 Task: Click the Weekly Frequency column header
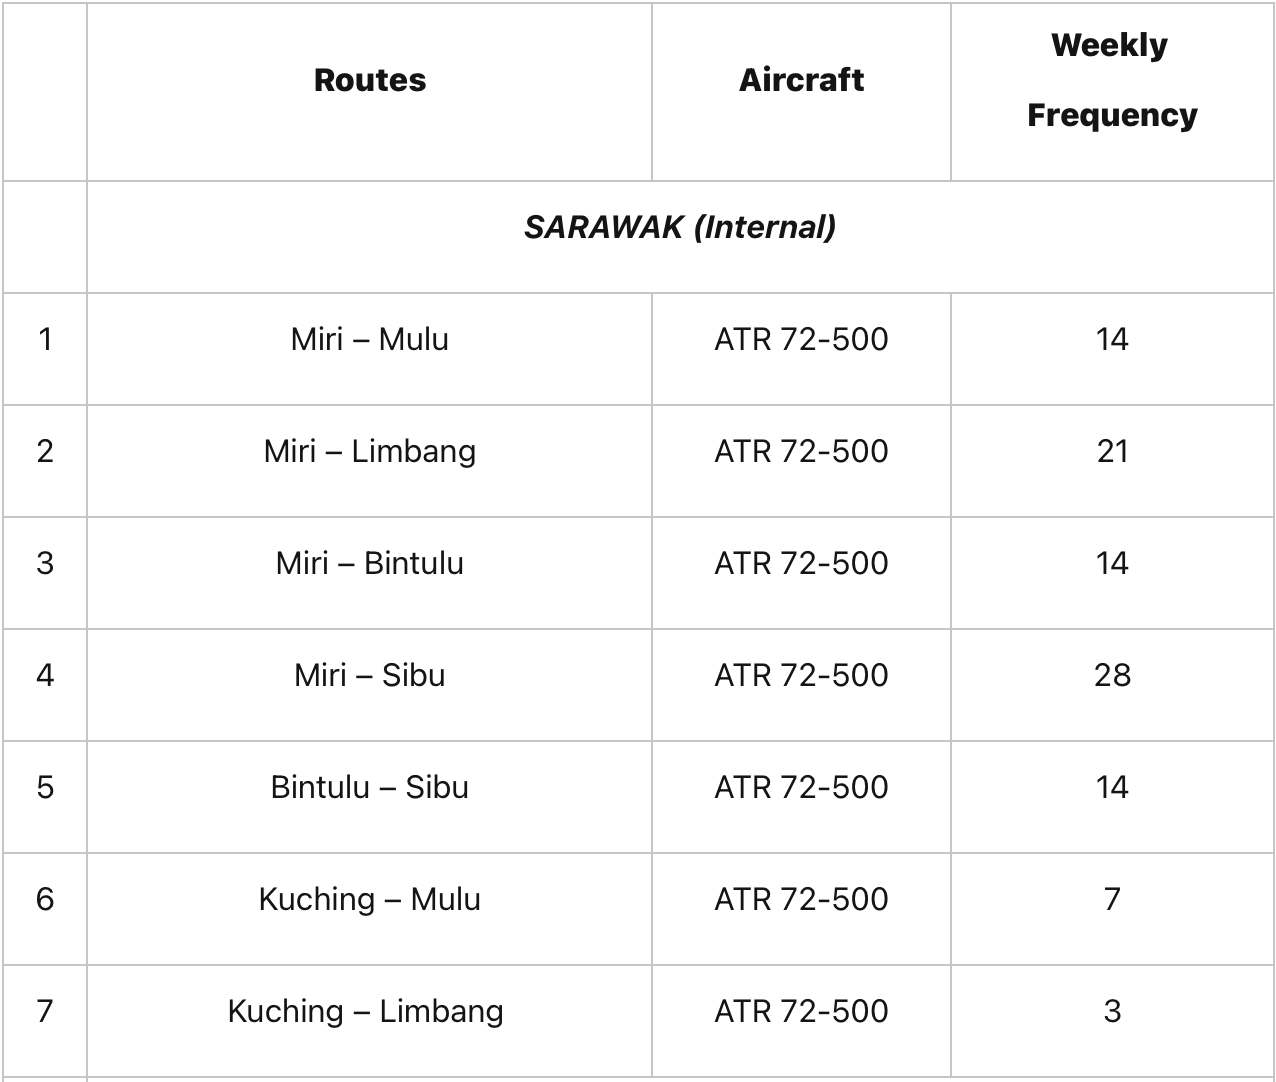point(1111,80)
